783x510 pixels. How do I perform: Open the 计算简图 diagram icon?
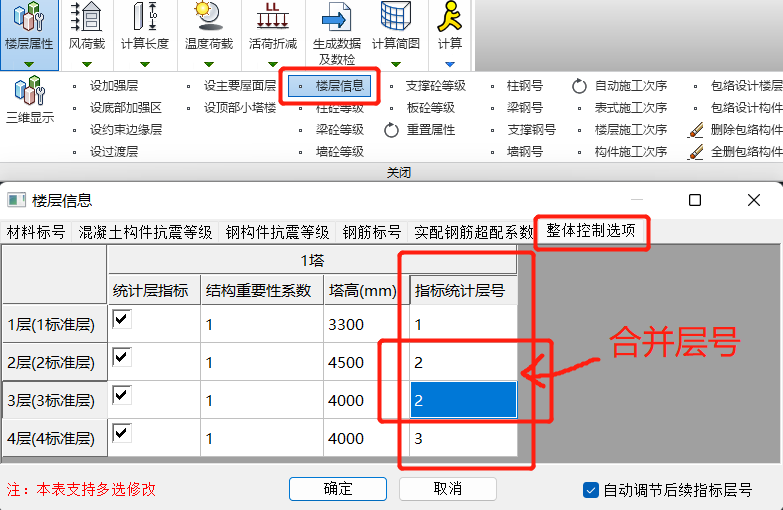[x=396, y=17]
